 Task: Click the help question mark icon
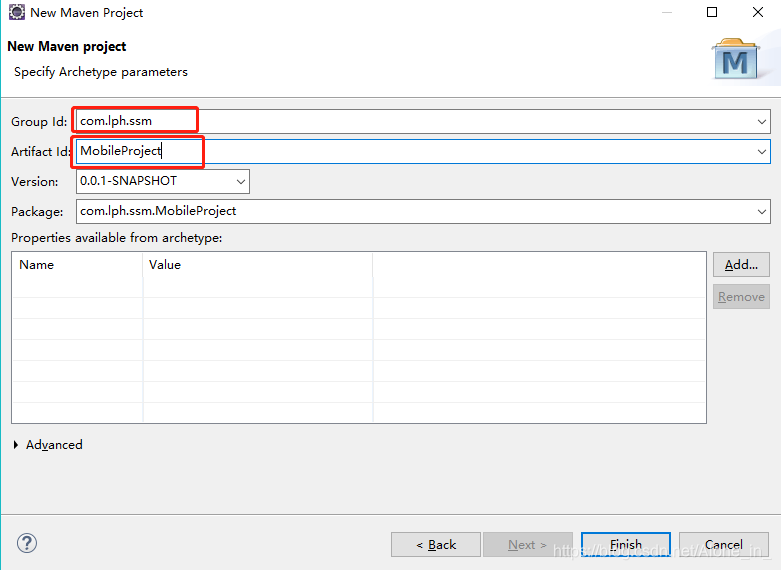click(x=27, y=543)
